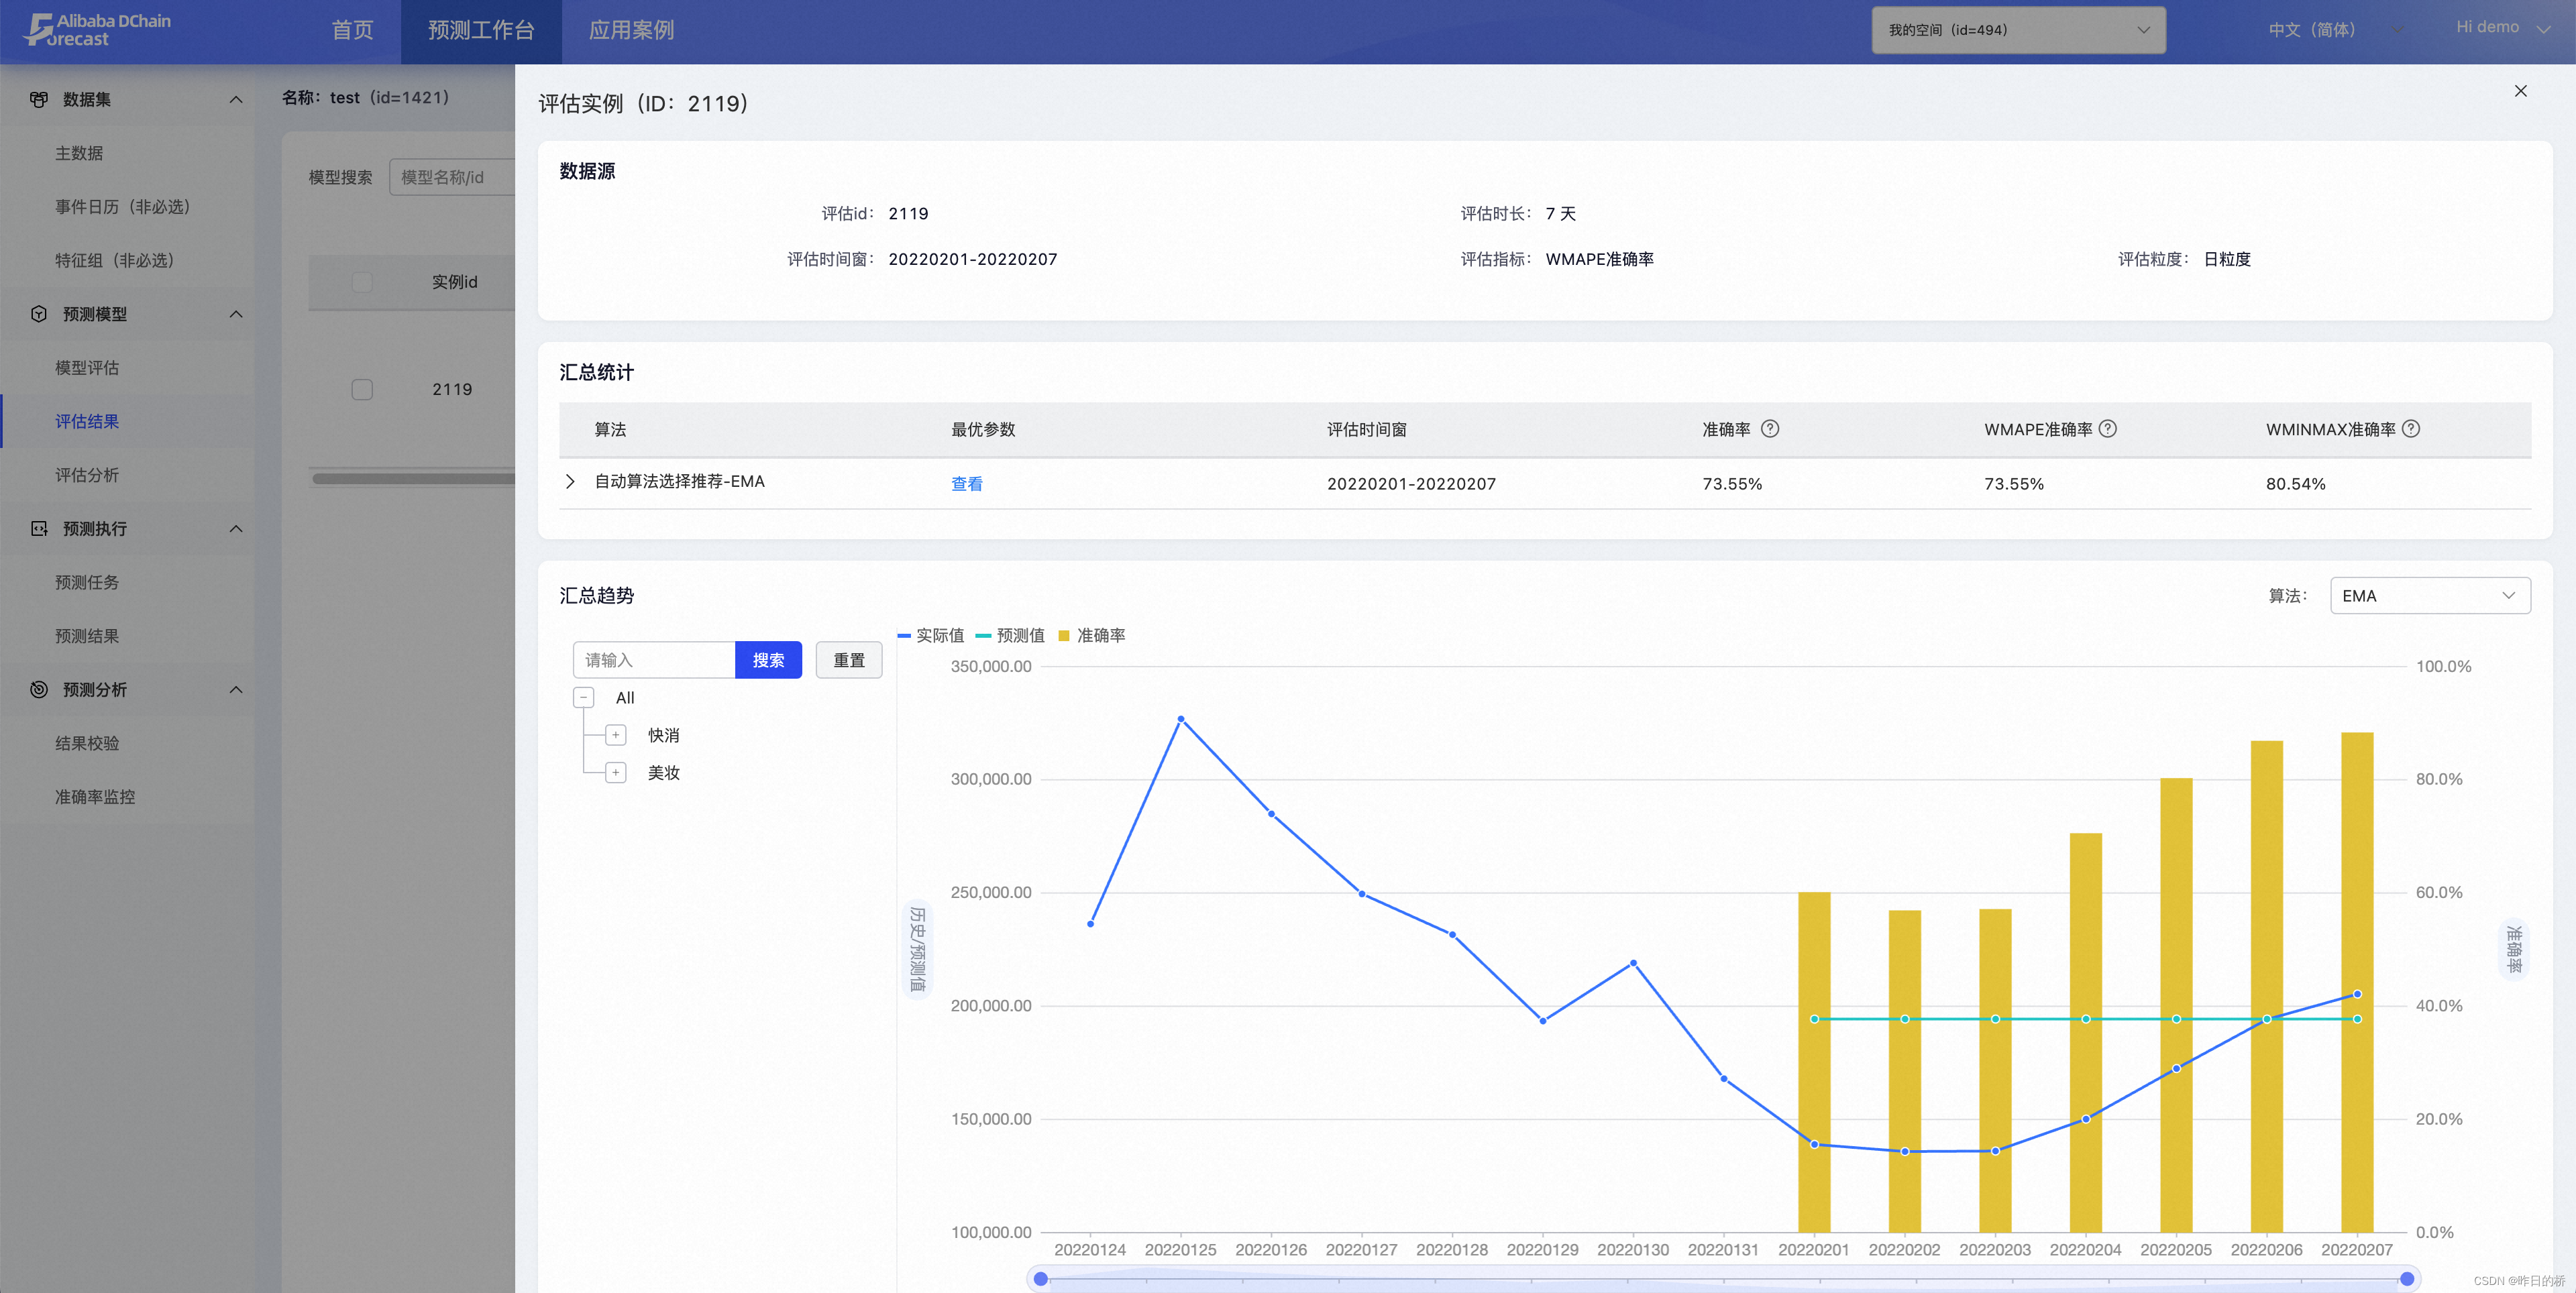This screenshot has width=2576, height=1293.
Task: Focus the 模型名称/id search field
Action: click(x=452, y=177)
